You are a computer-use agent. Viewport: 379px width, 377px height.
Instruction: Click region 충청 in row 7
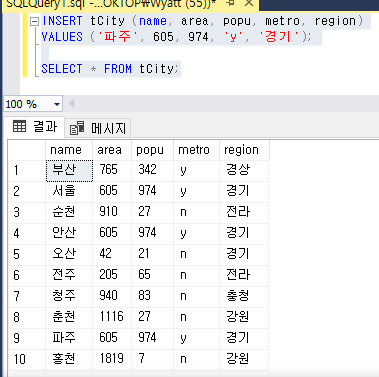click(244, 296)
